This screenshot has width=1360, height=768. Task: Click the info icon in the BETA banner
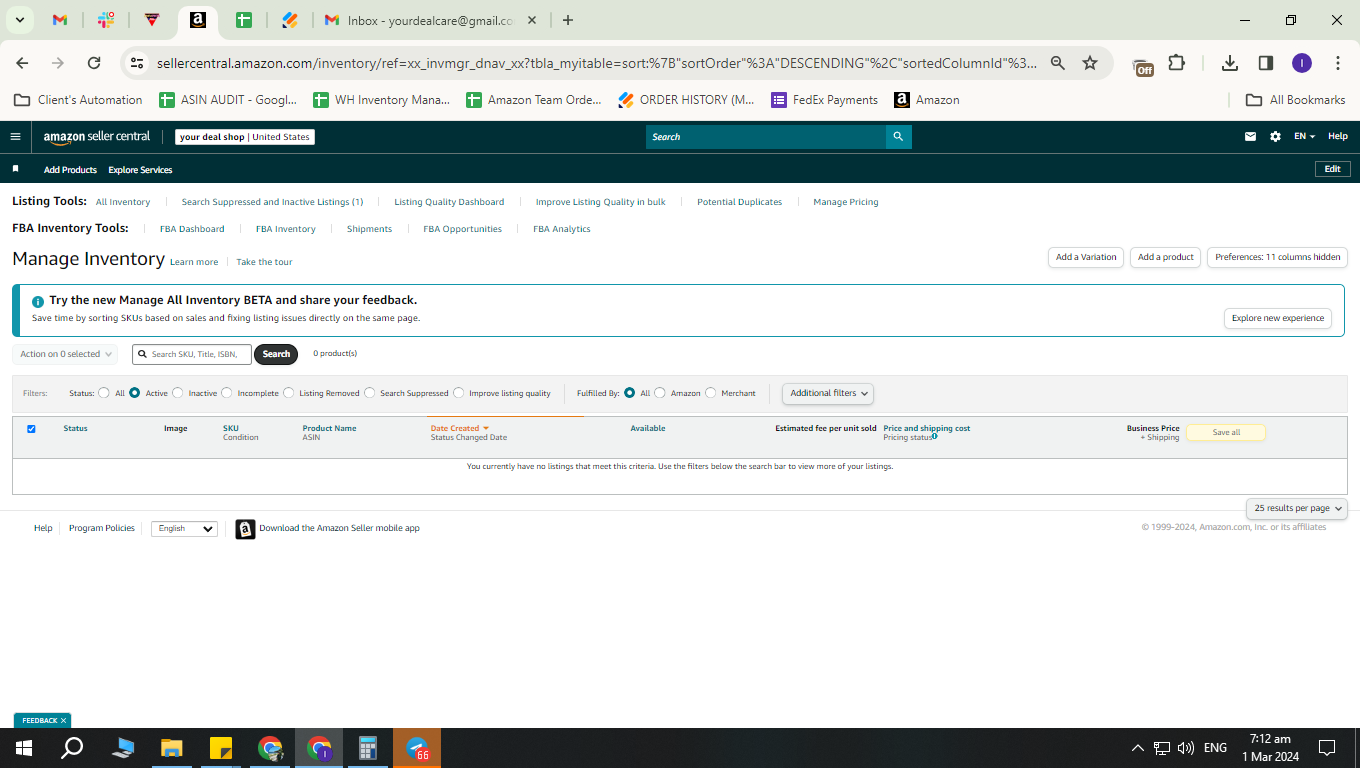(38, 301)
